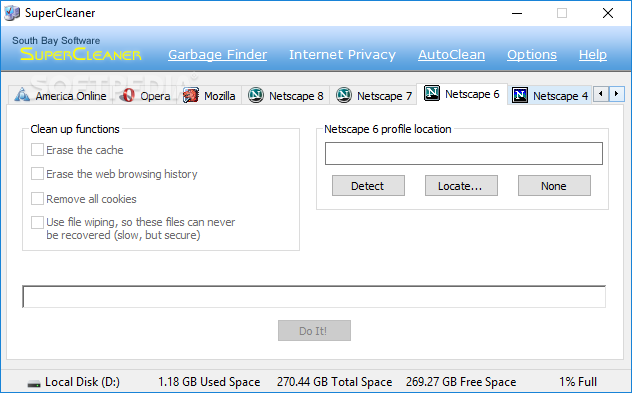Click the Local Disk drive icon
Viewport: 632px width, 393px height.
click(34, 383)
